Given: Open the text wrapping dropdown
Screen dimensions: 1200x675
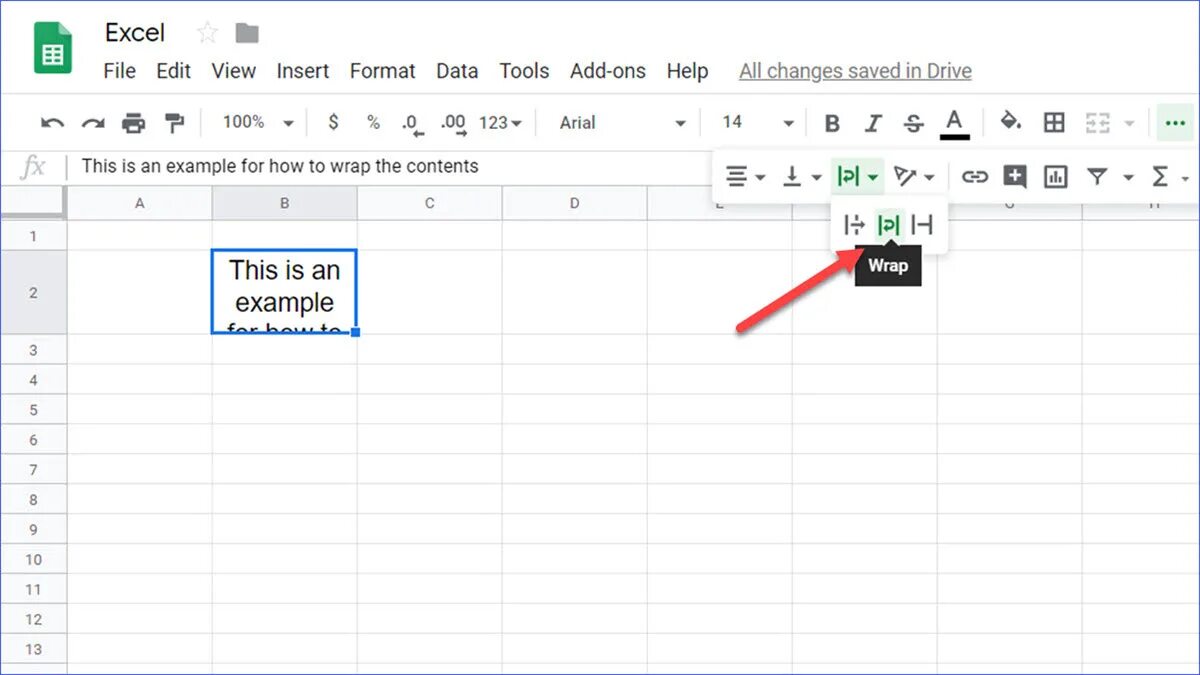Looking at the screenshot, I should 858,177.
